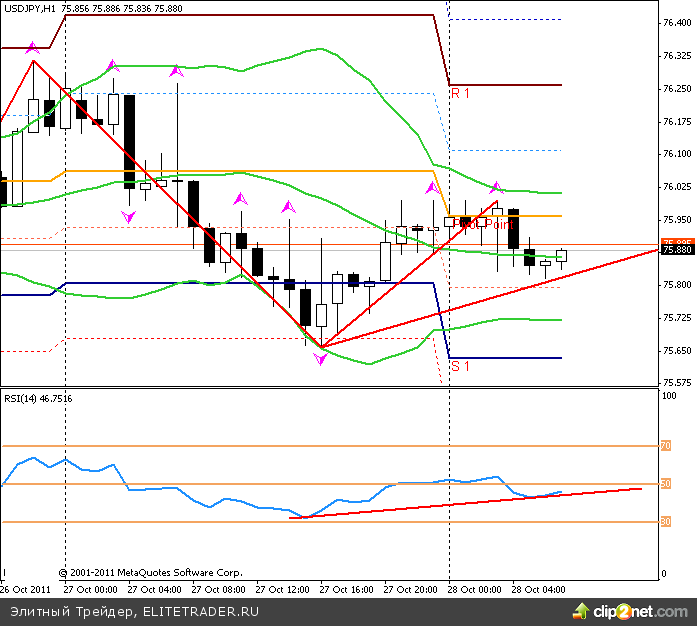Open the ELITETRADER.RU link in the footer

point(200,609)
